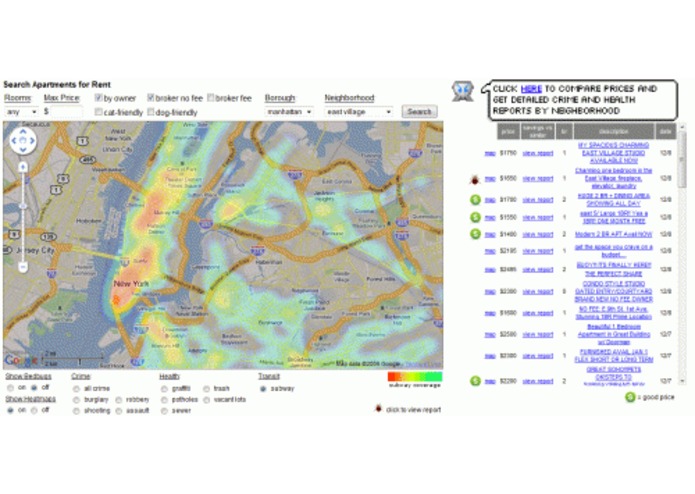Pan the map right with the arrow control
Viewport: 695px width, 494px height.
(x=32, y=140)
